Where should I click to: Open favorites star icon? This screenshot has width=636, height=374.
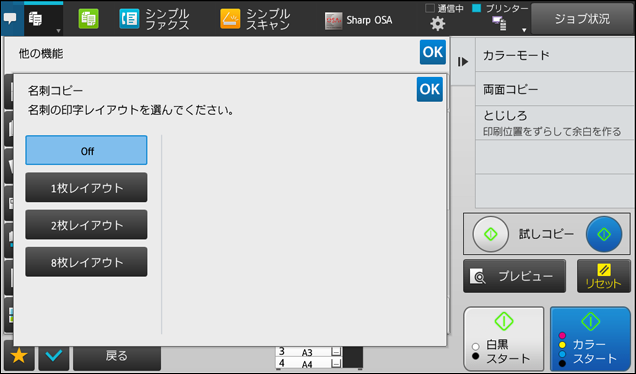(x=19, y=356)
